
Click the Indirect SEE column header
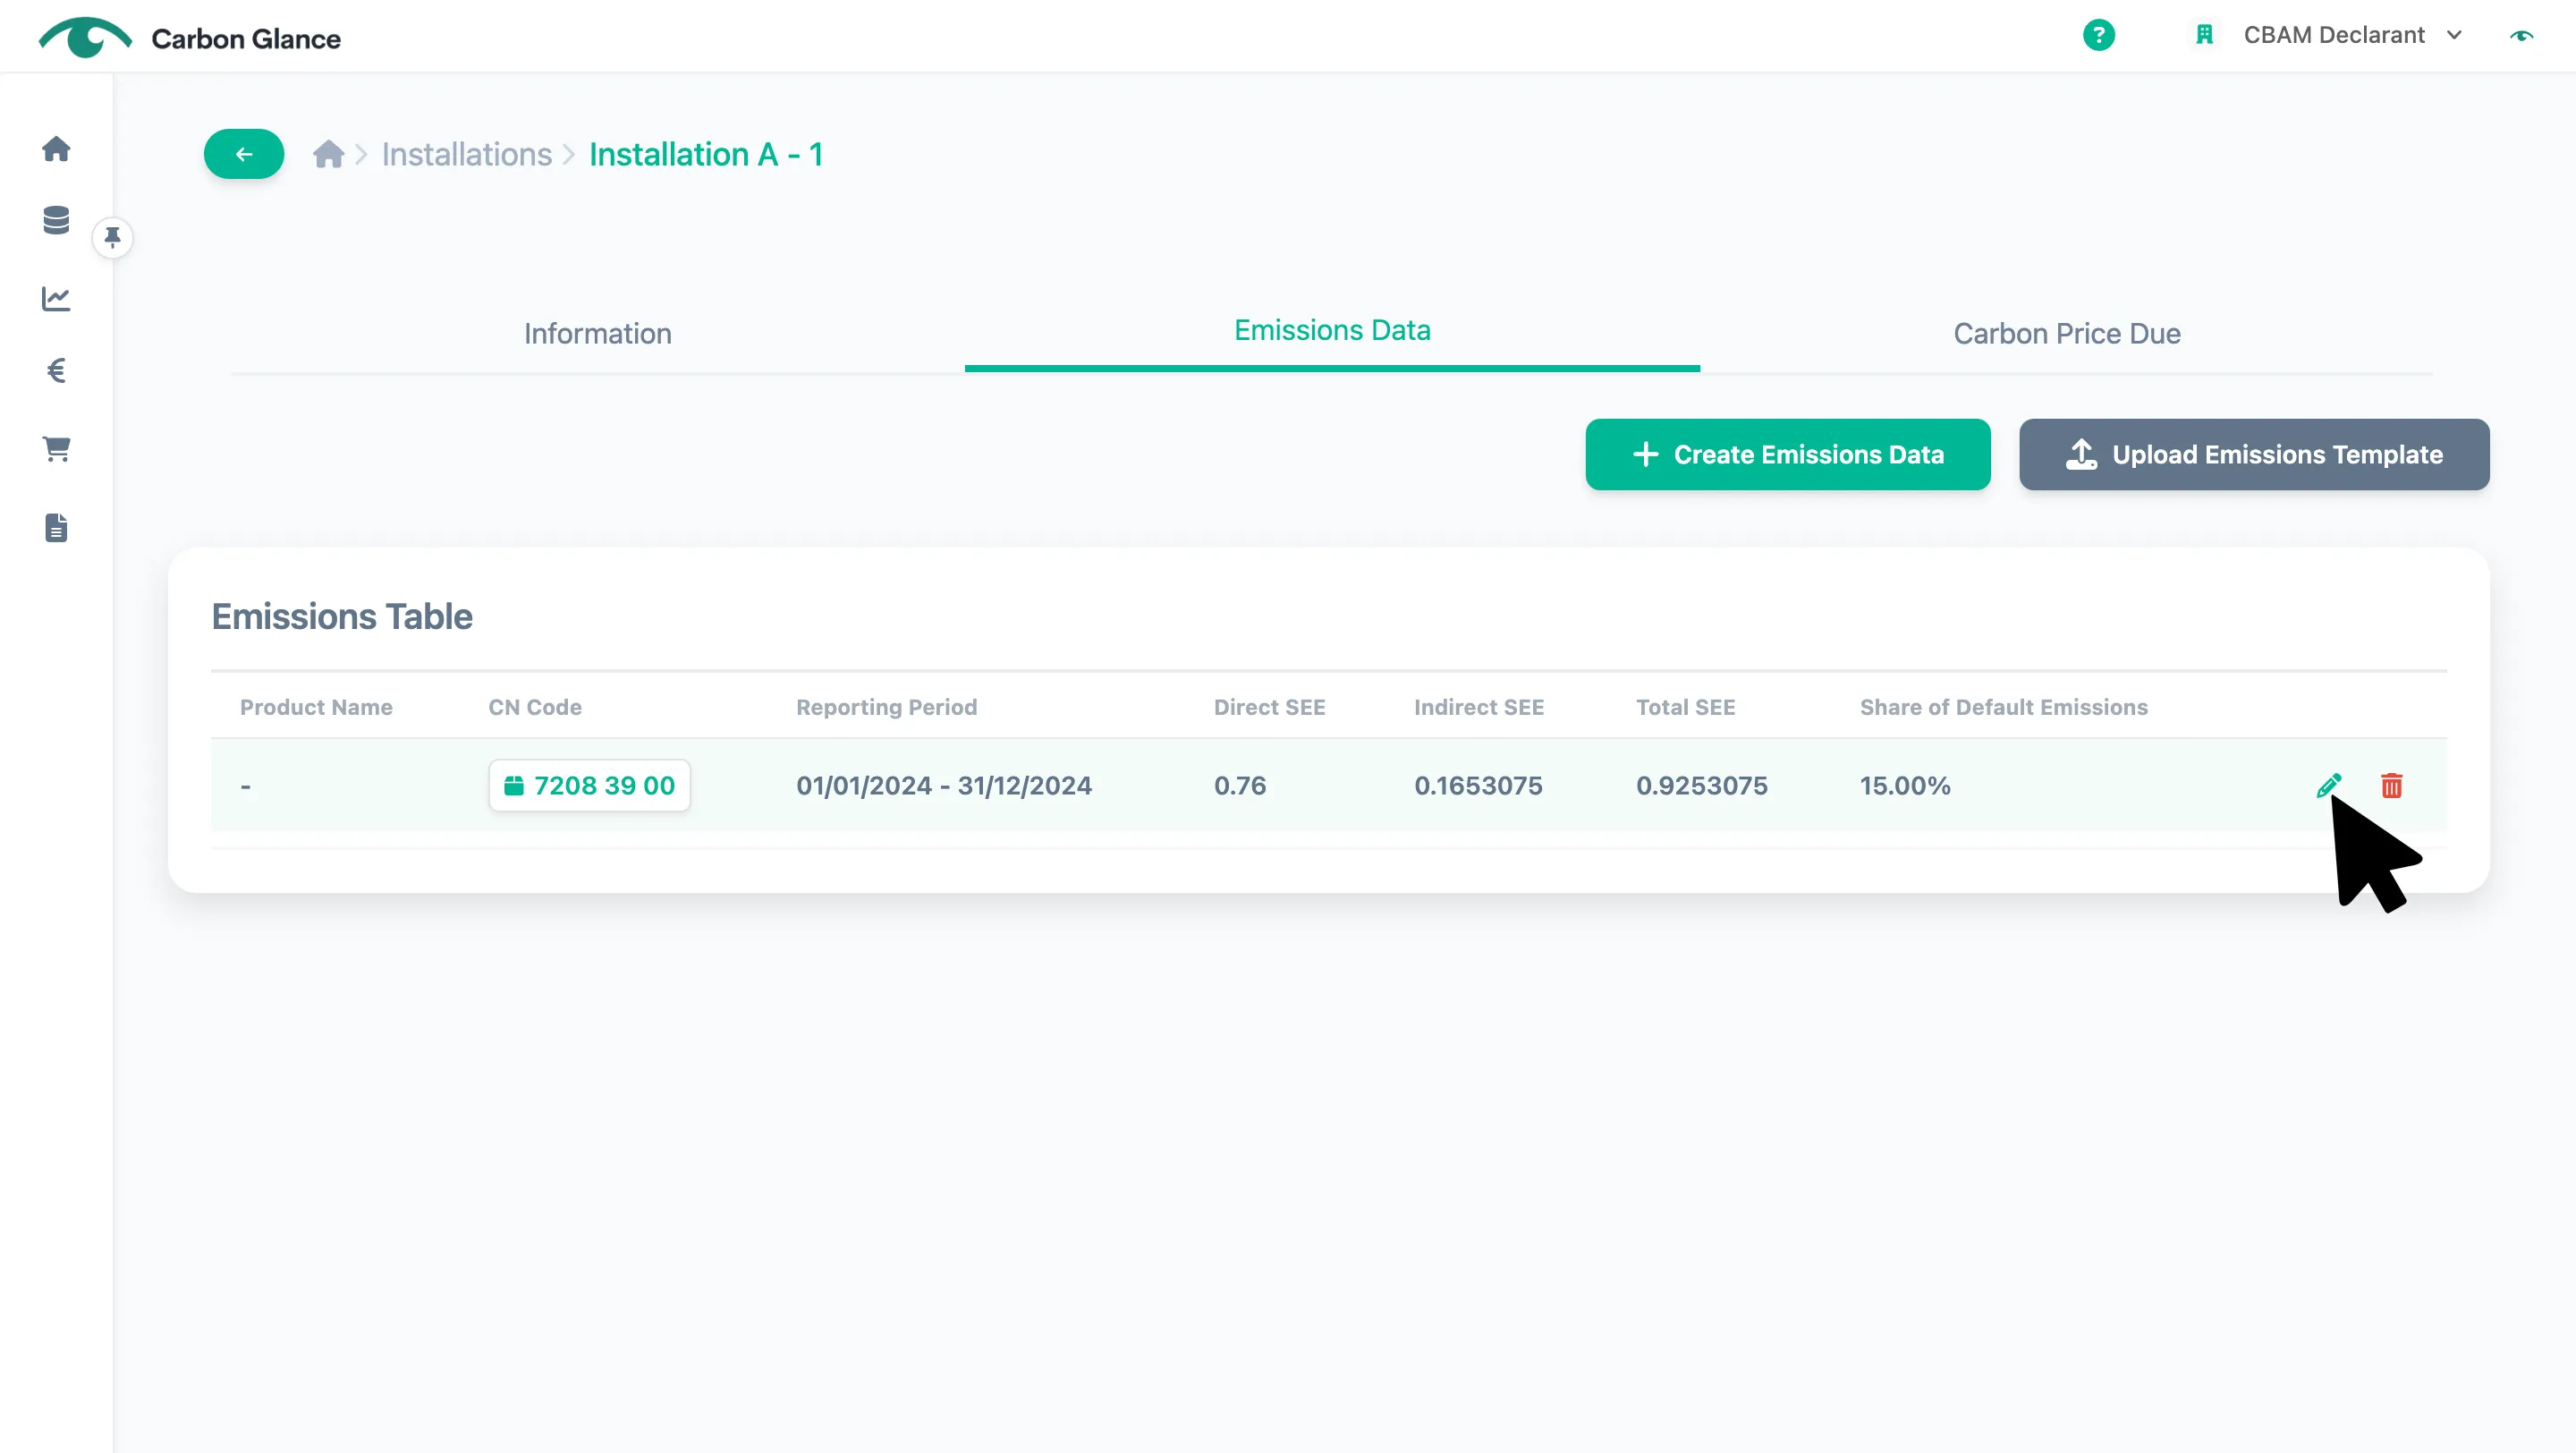1478,707
